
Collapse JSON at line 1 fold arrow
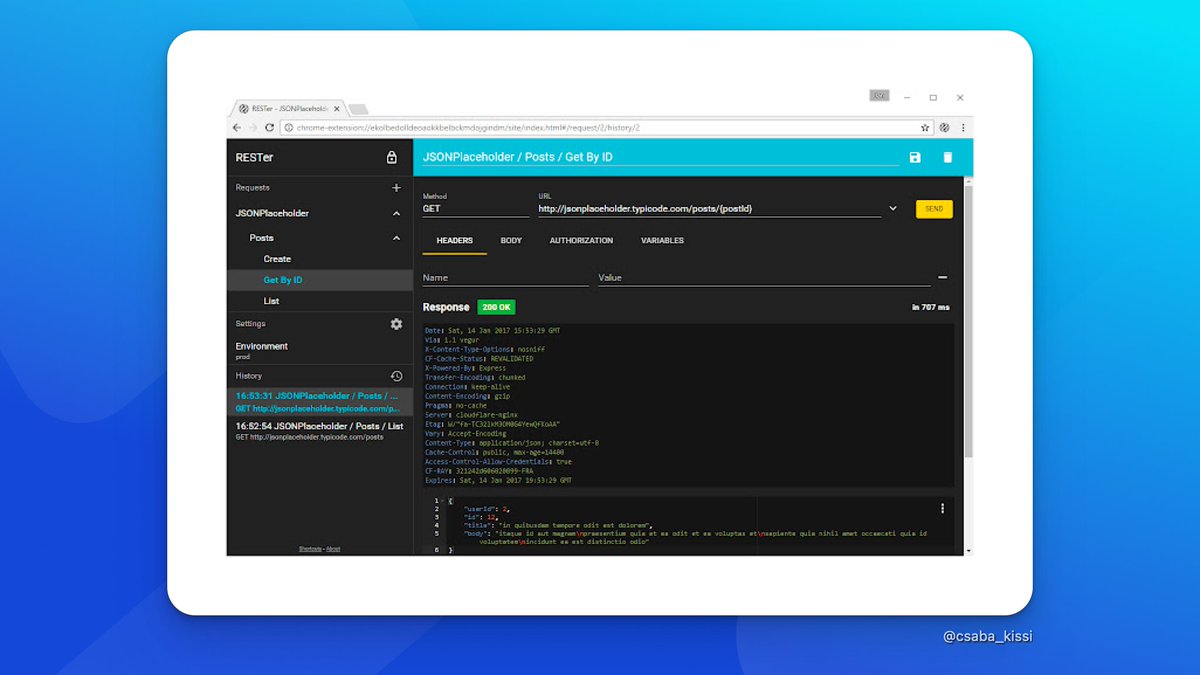pyautogui.click(x=443, y=500)
